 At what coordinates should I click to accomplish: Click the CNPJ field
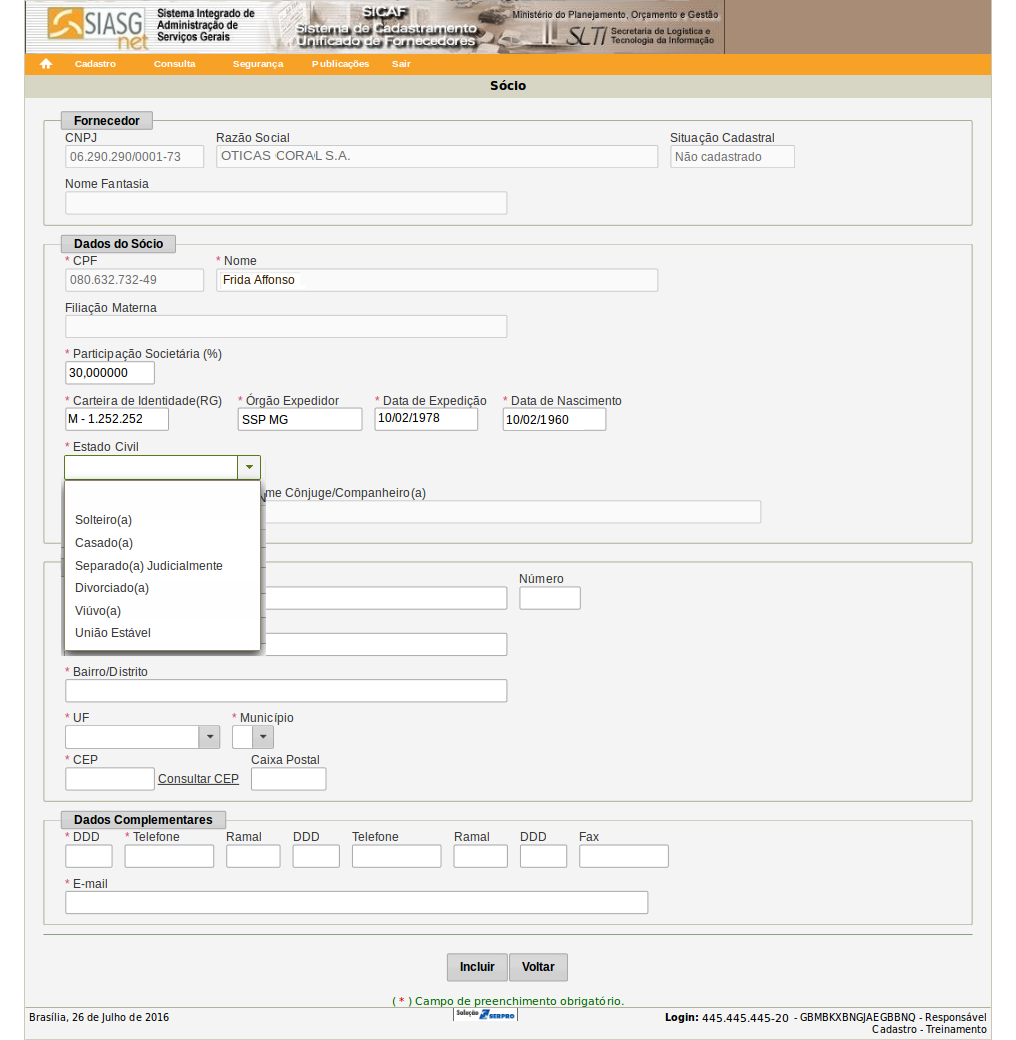click(134, 157)
